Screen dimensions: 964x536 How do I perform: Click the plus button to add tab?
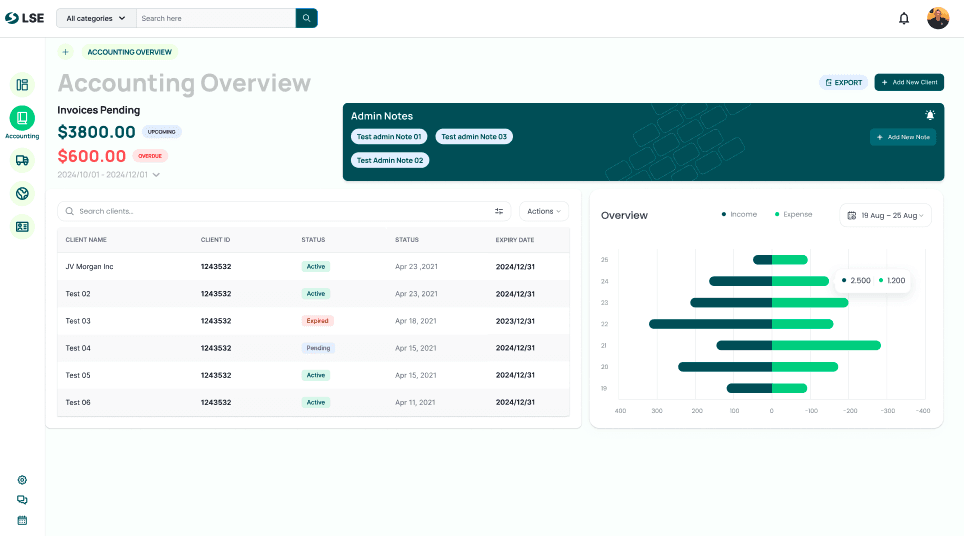65,52
